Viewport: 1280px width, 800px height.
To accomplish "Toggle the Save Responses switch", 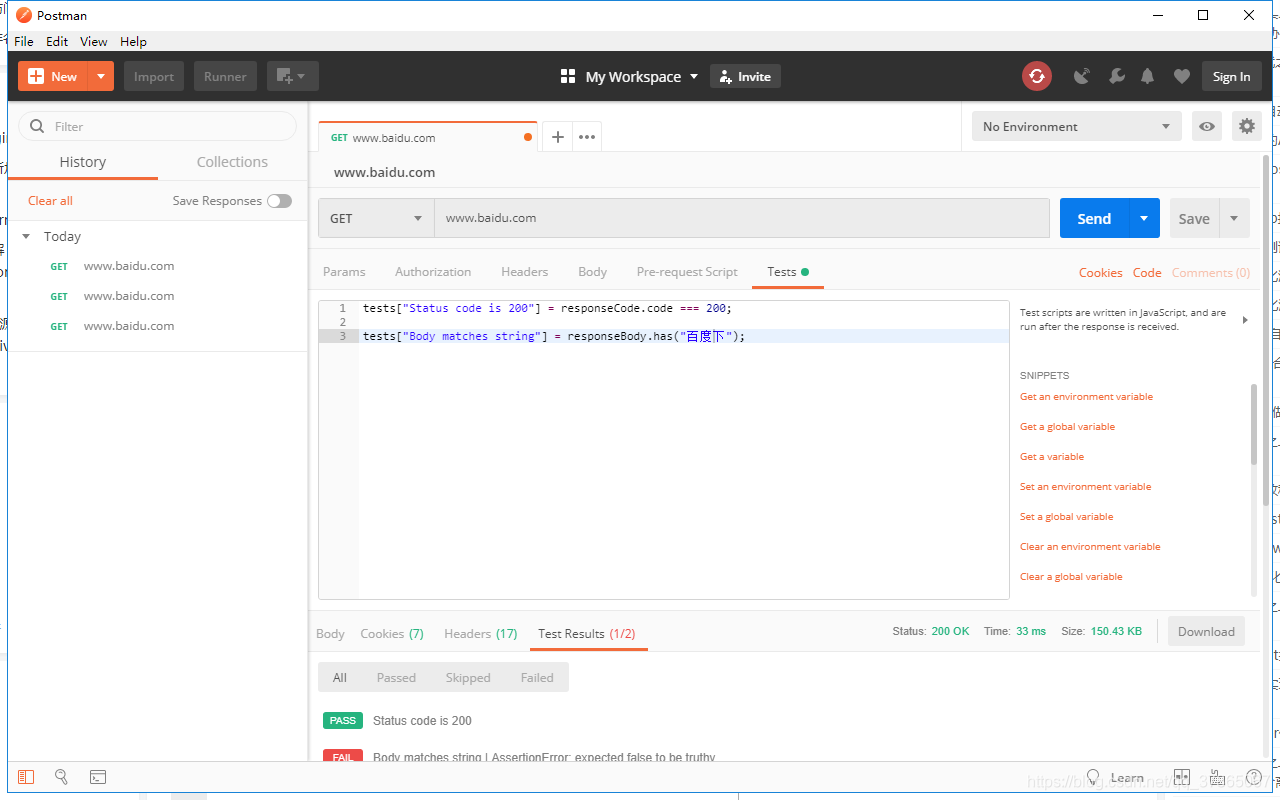I will (279, 201).
